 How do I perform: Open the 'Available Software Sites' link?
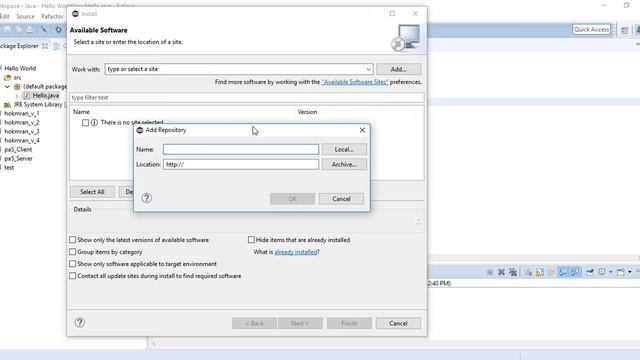click(355, 82)
